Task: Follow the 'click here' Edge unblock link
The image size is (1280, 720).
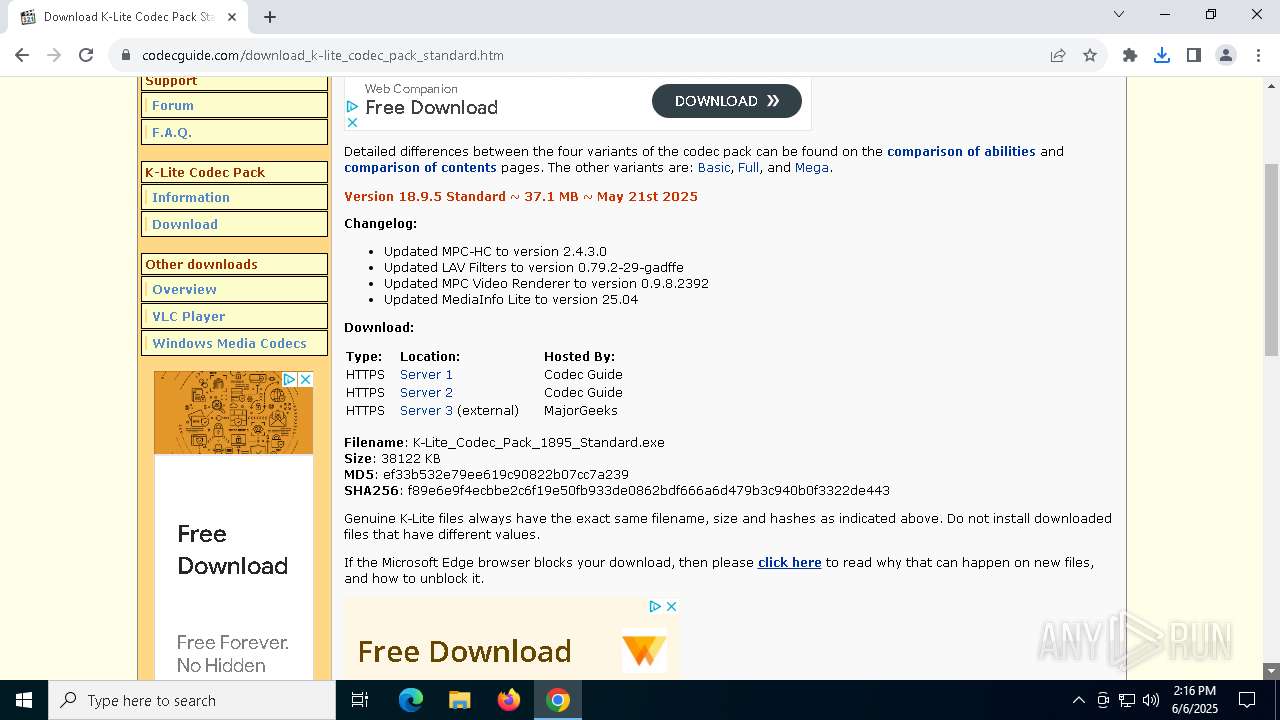Action: [x=790, y=562]
